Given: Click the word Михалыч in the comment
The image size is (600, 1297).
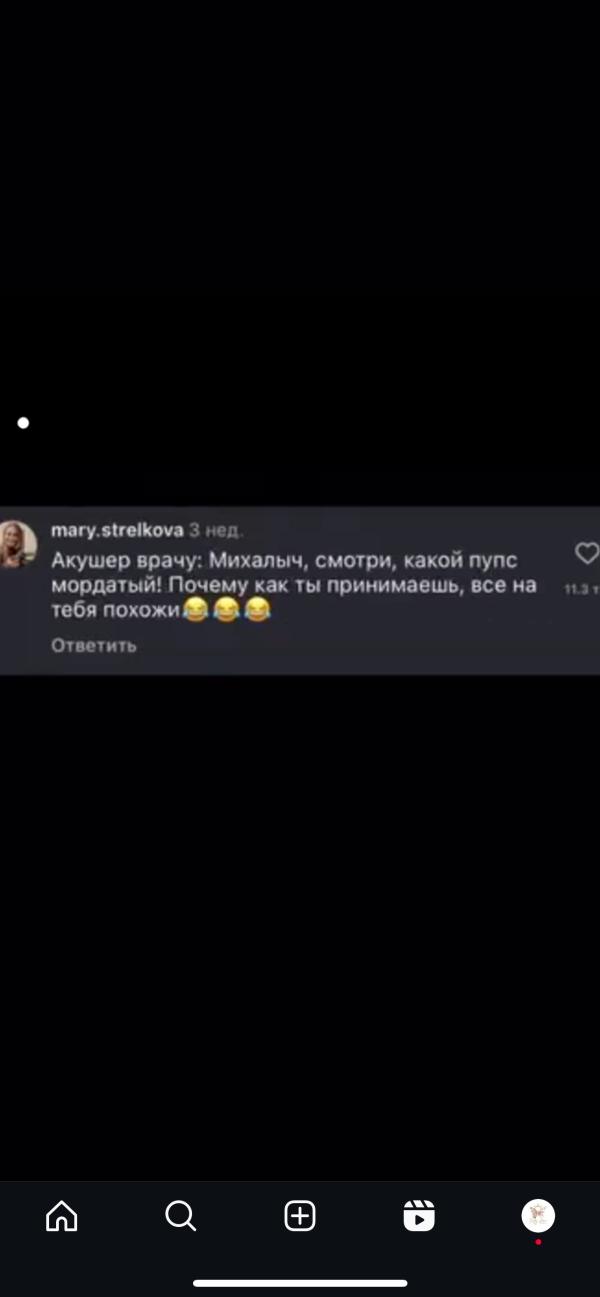Looking at the screenshot, I should [x=256, y=560].
